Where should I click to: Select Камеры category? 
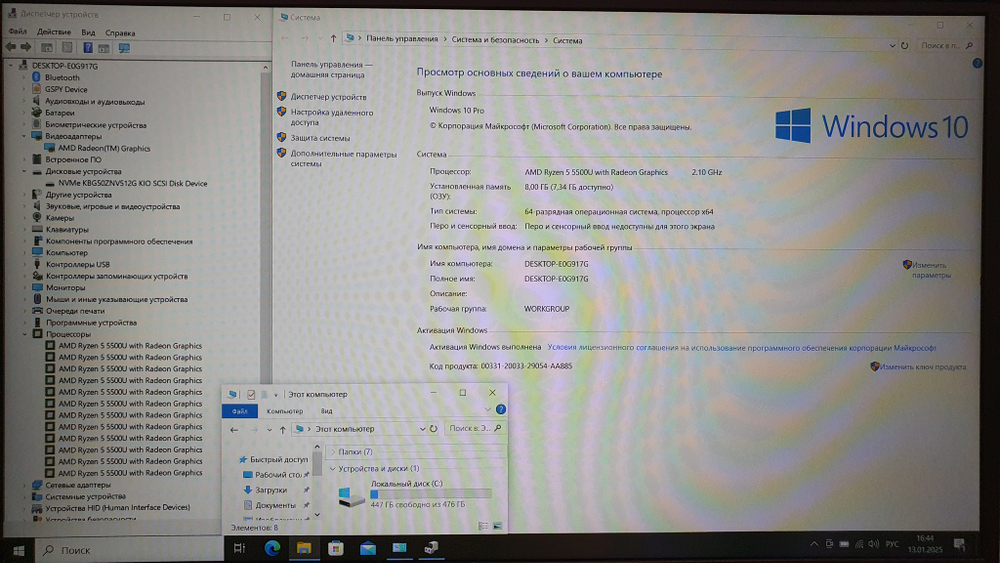59,217
